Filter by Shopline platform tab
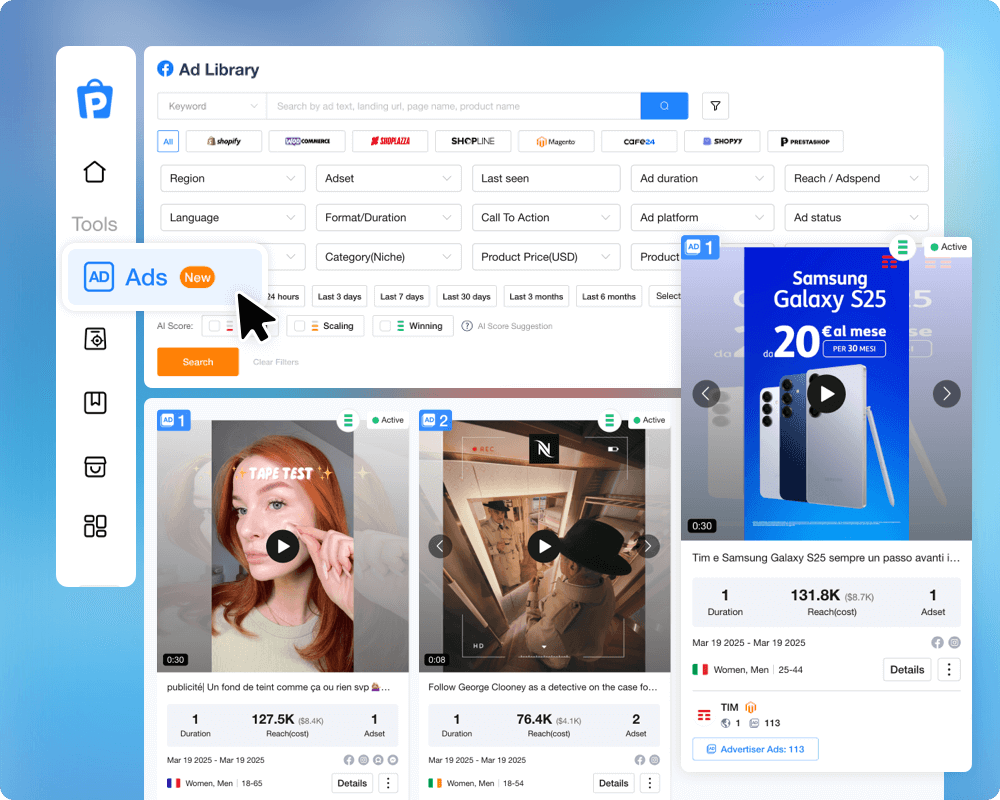Image resolution: width=1000 pixels, height=800 pixels. point(473,141)
